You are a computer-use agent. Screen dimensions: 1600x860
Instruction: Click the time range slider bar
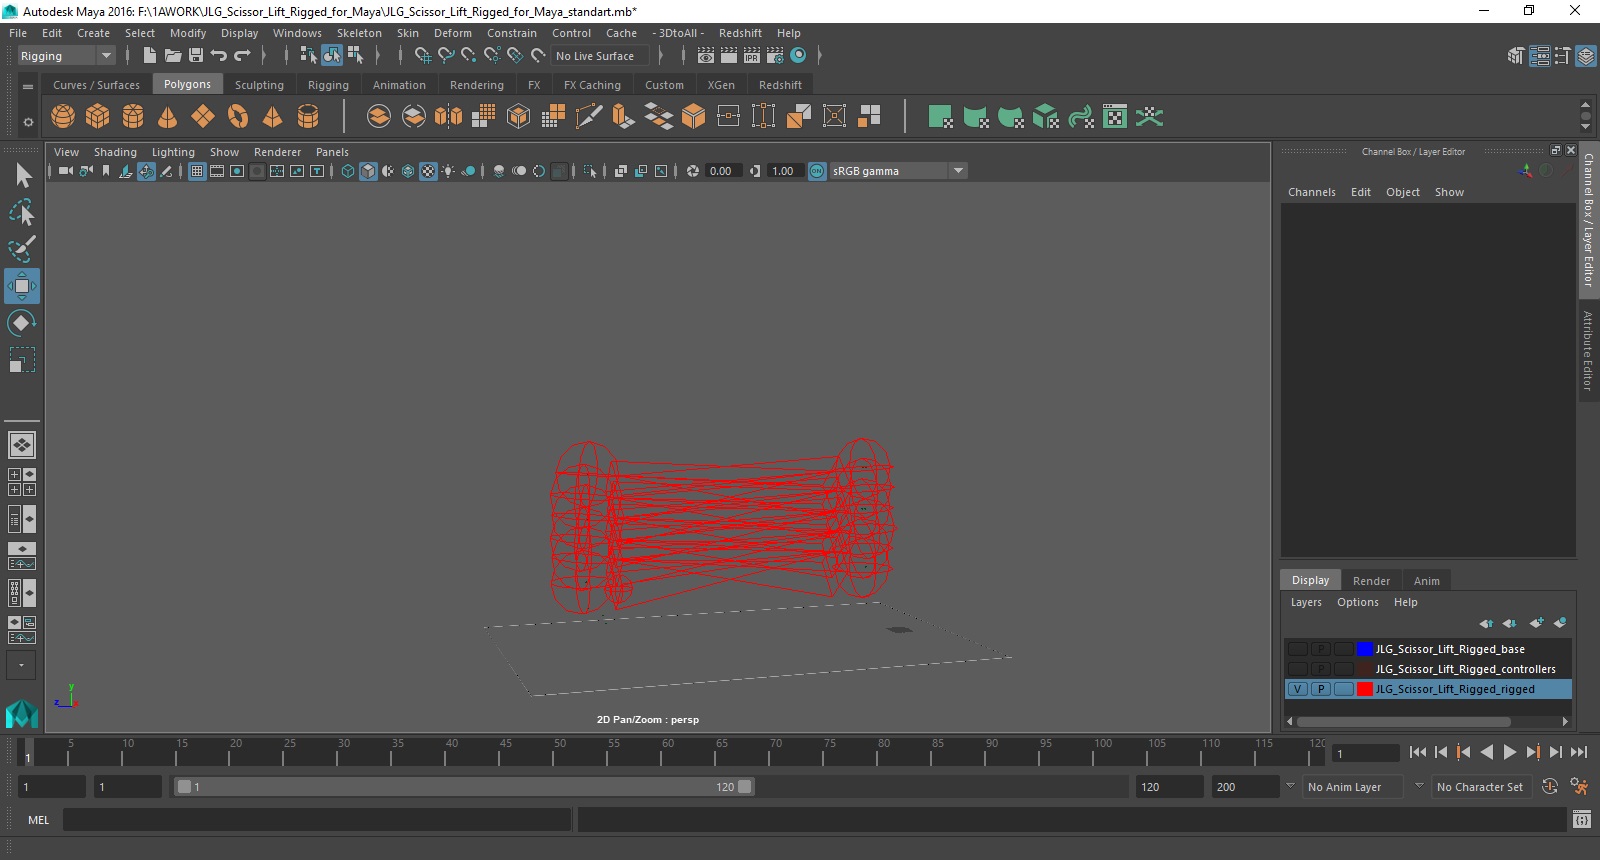(x=465, y=787)
